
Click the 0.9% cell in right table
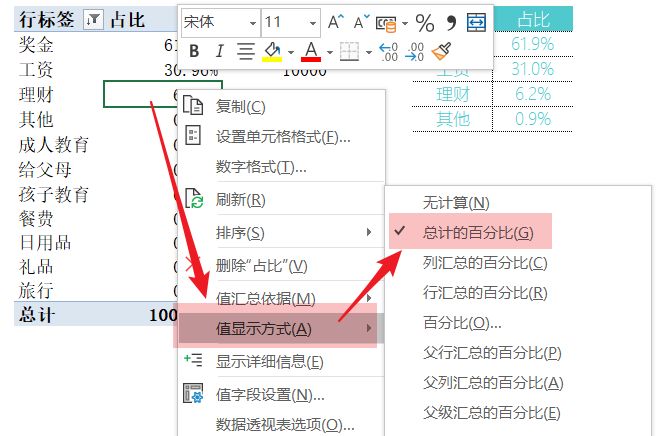pos(533,119)
